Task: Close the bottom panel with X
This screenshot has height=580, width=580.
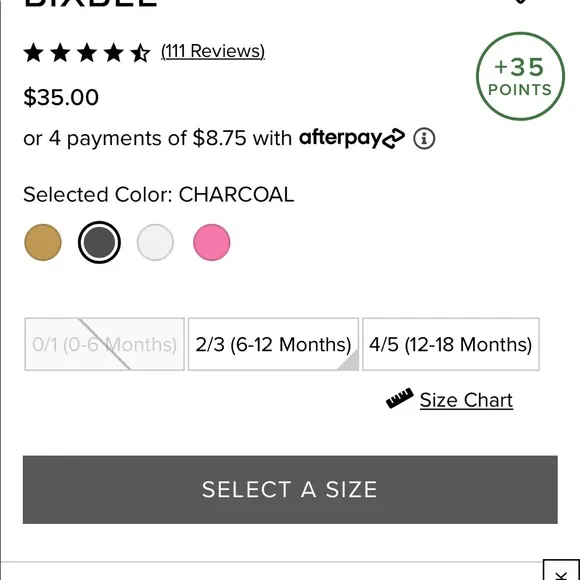Action: [562, 571]
